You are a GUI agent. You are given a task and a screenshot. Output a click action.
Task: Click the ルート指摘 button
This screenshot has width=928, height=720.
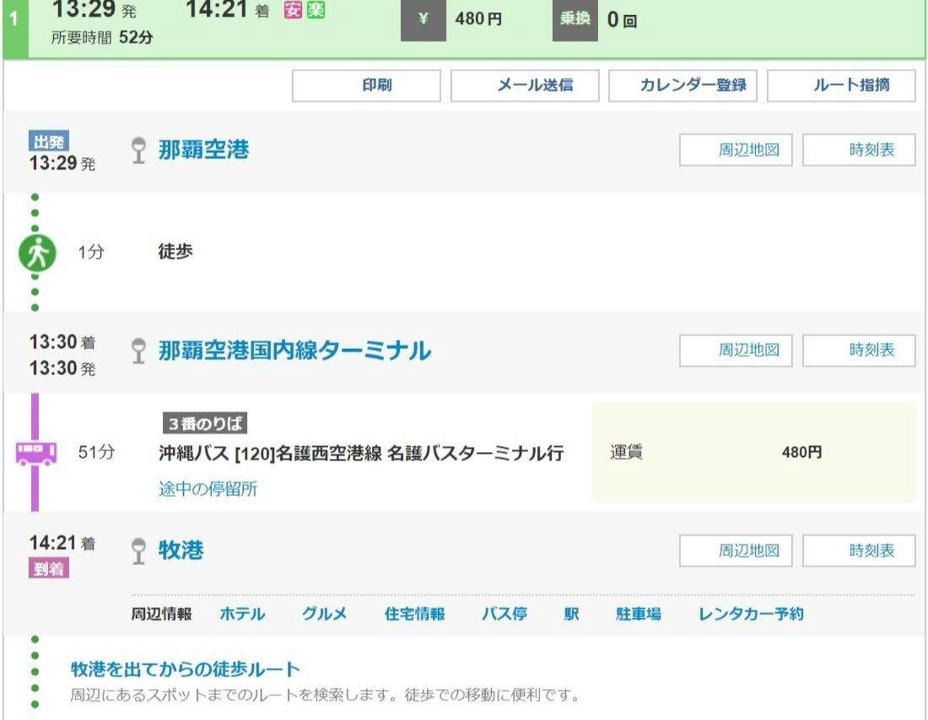click(841, 86)
